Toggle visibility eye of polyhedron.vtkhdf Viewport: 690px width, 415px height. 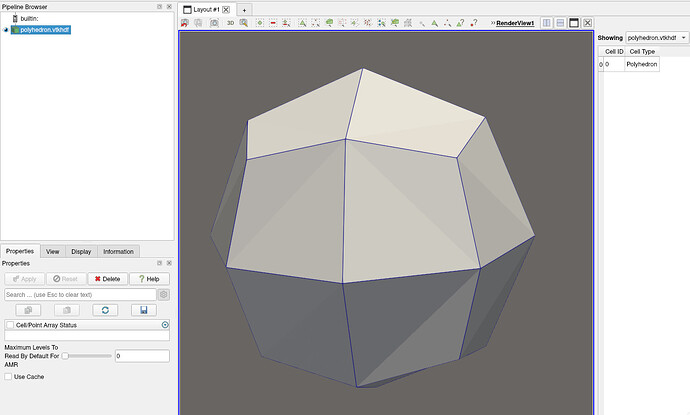point(7,30)
